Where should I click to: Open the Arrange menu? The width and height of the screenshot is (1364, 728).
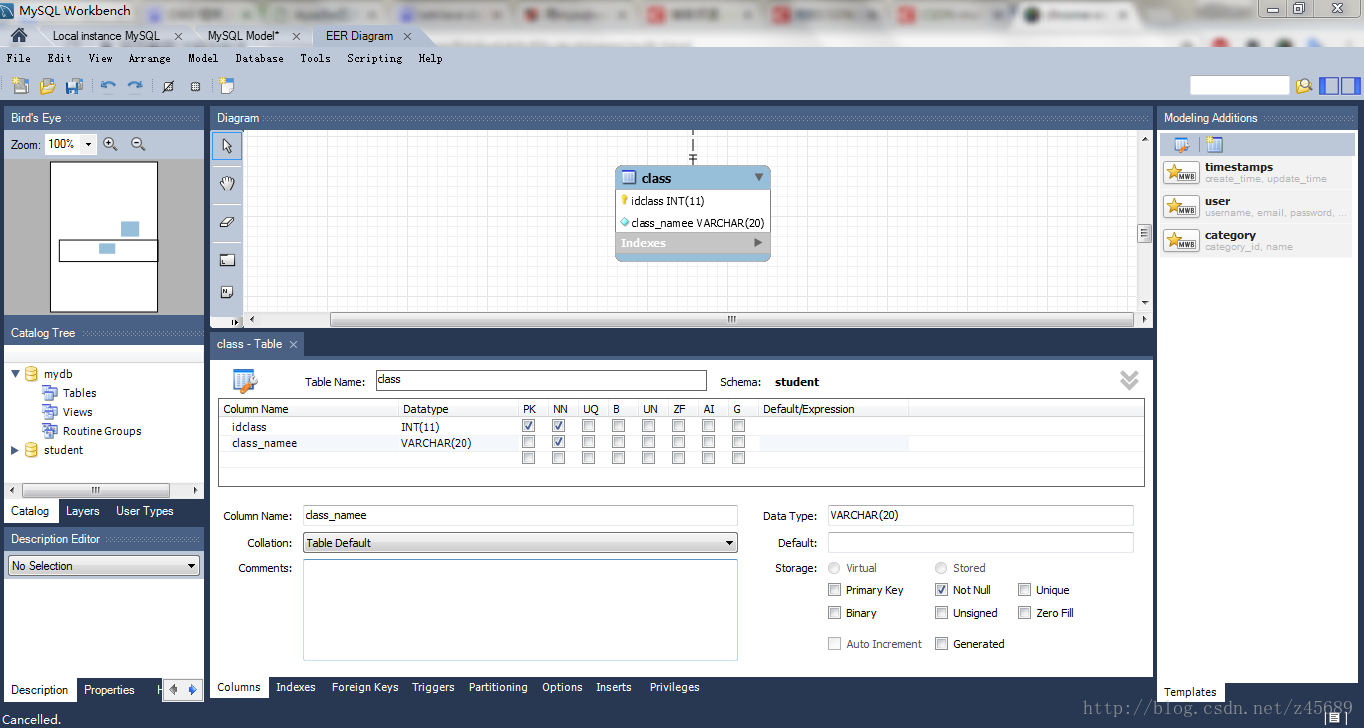click(x=149, y=58)
